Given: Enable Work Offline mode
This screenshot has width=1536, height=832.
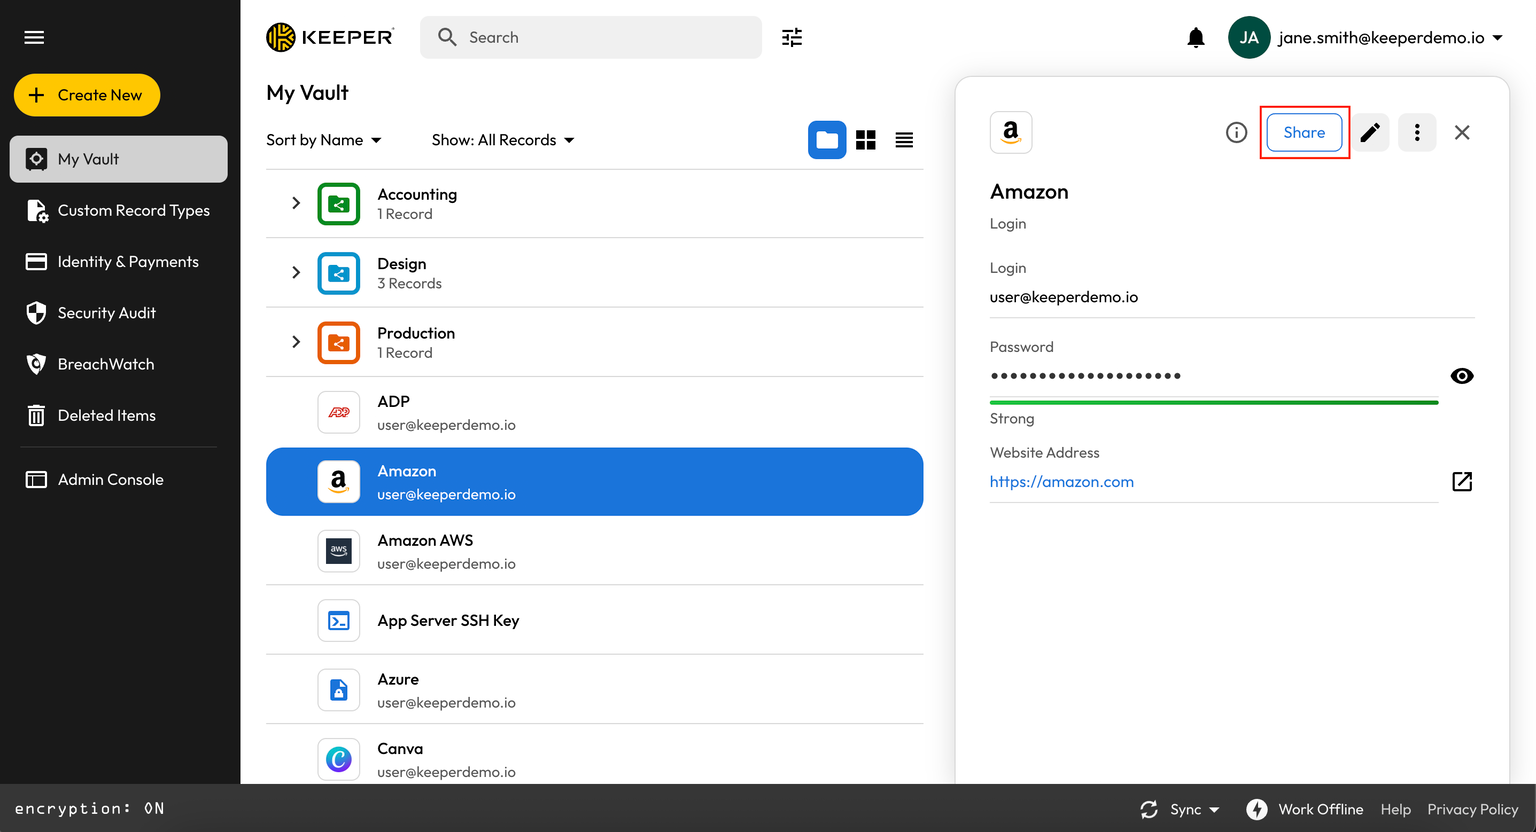Looking at the screenshot, I should point(1305,809).
